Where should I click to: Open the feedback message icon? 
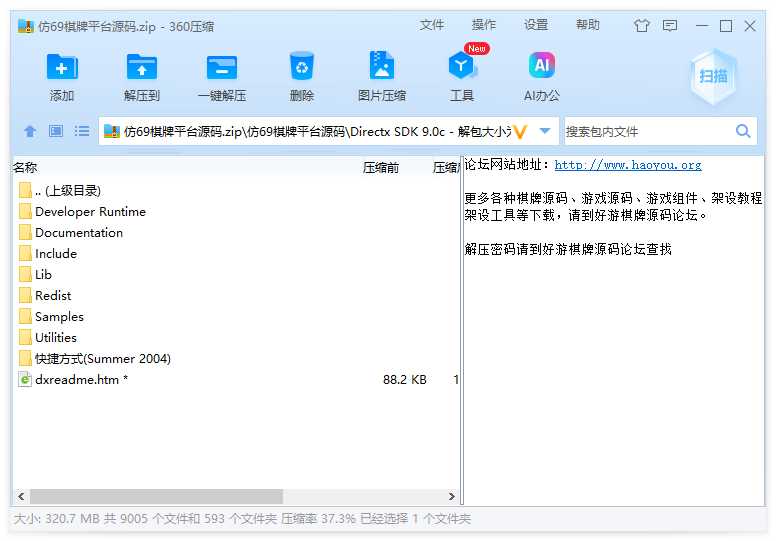coord(670,25)
